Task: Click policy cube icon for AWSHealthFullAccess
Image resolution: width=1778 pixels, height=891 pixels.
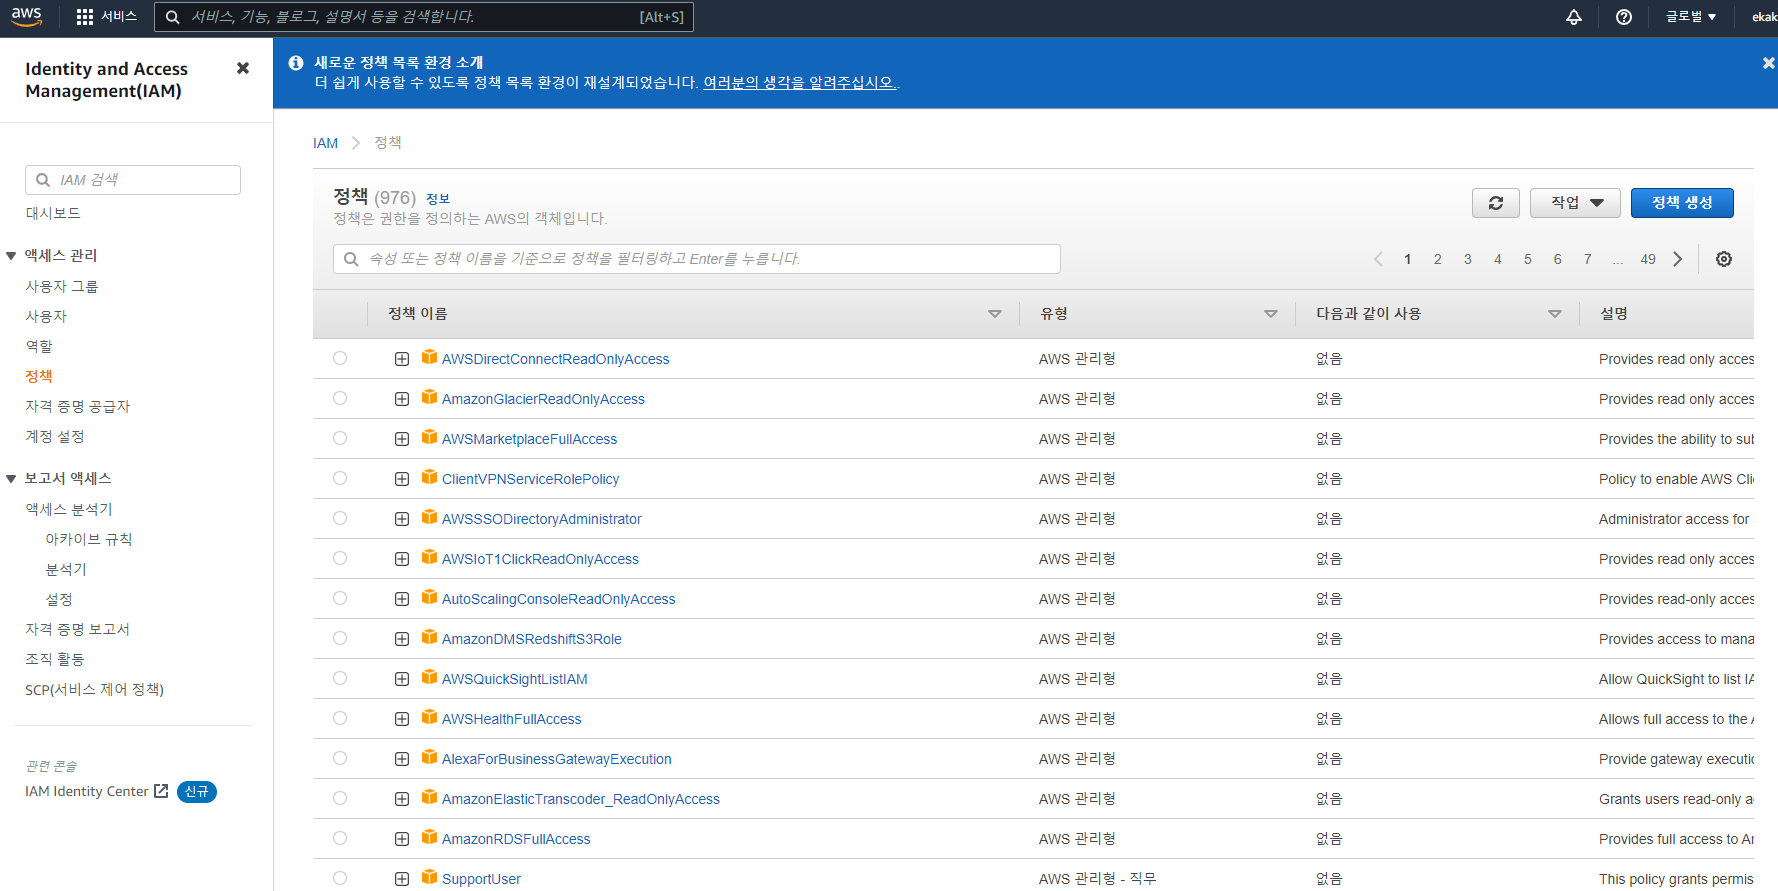Action: click(x=430, y=717)
